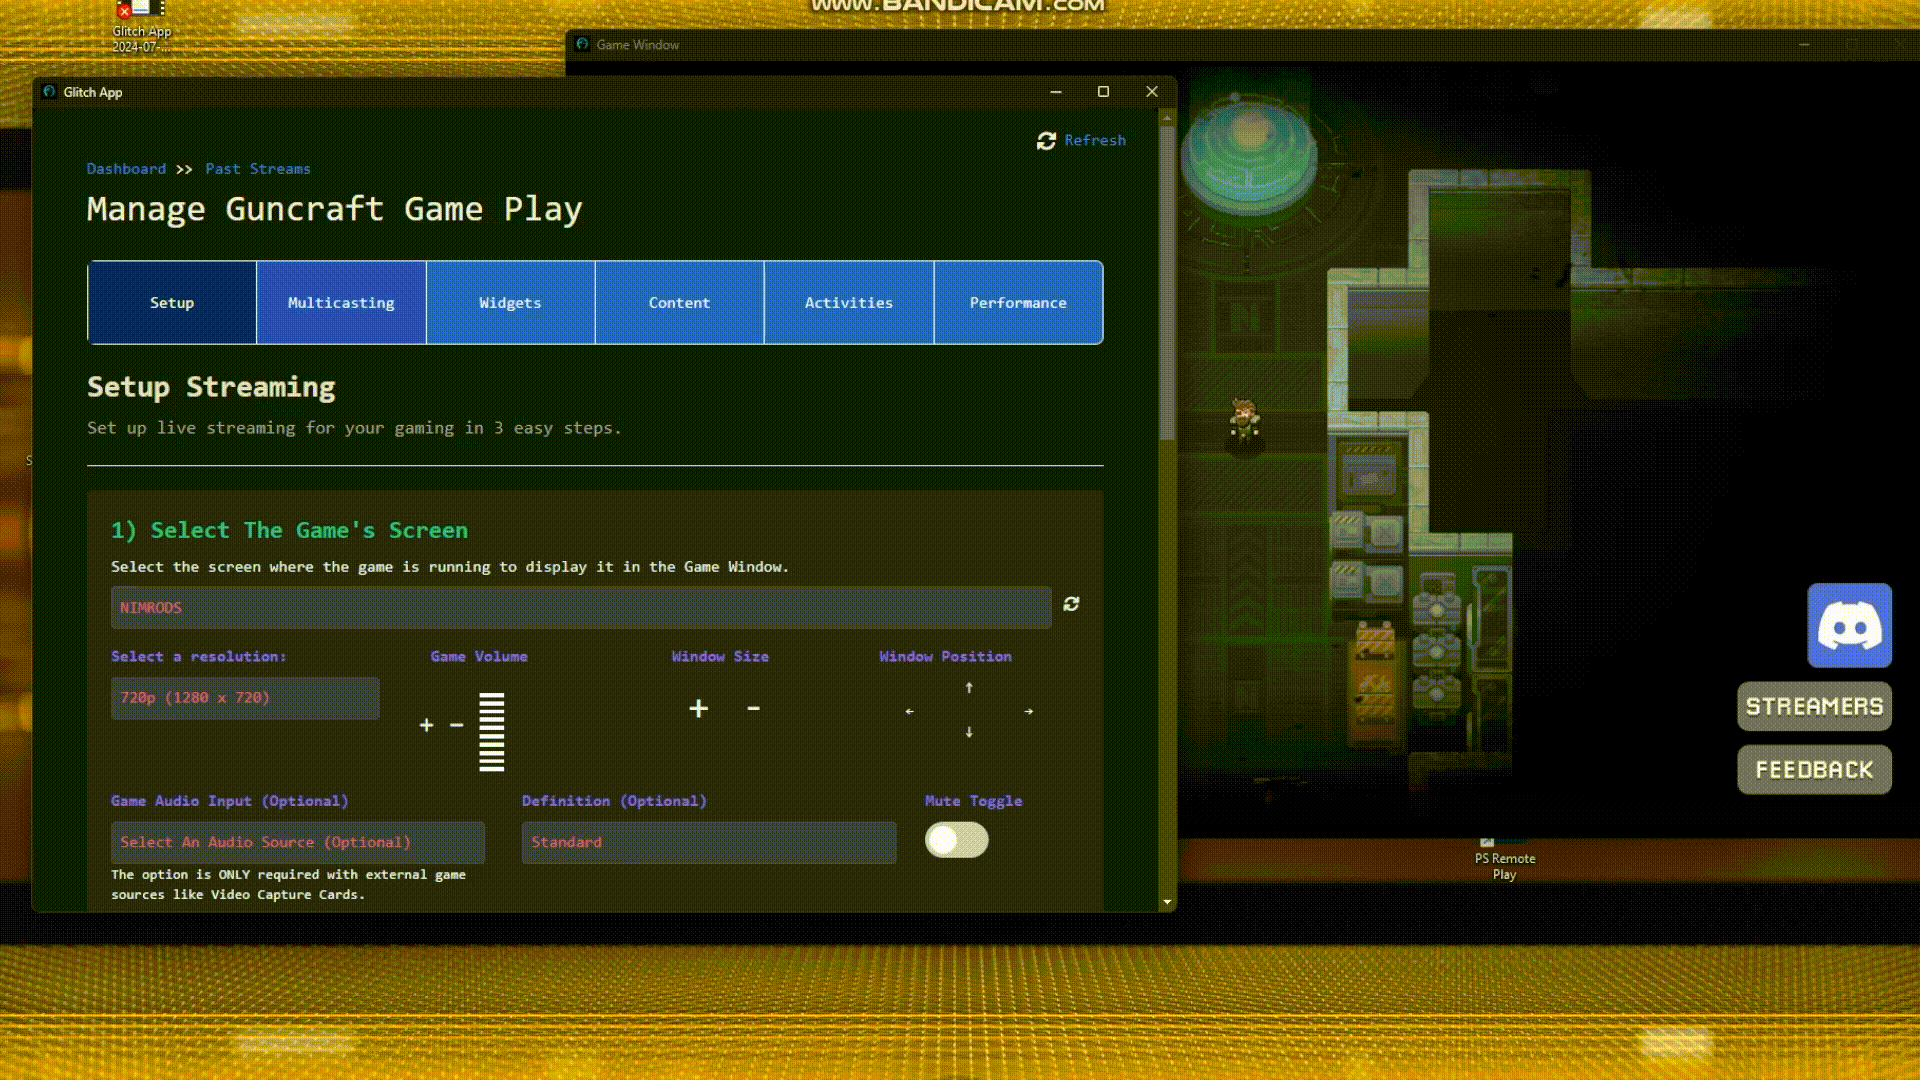Open Select An Audio Source dropdown
The image size is (1920, 1080).
(x=297, y=843)
